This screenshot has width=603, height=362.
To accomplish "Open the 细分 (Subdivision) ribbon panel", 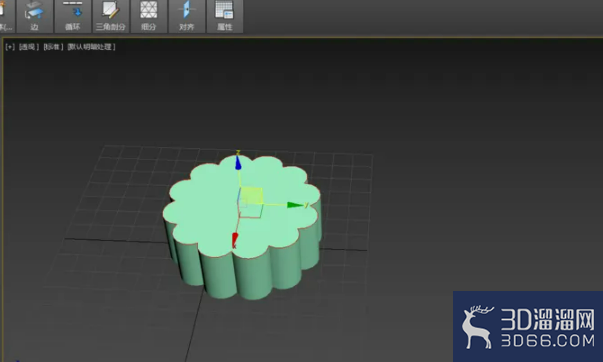I will click(x=148, y=16).
